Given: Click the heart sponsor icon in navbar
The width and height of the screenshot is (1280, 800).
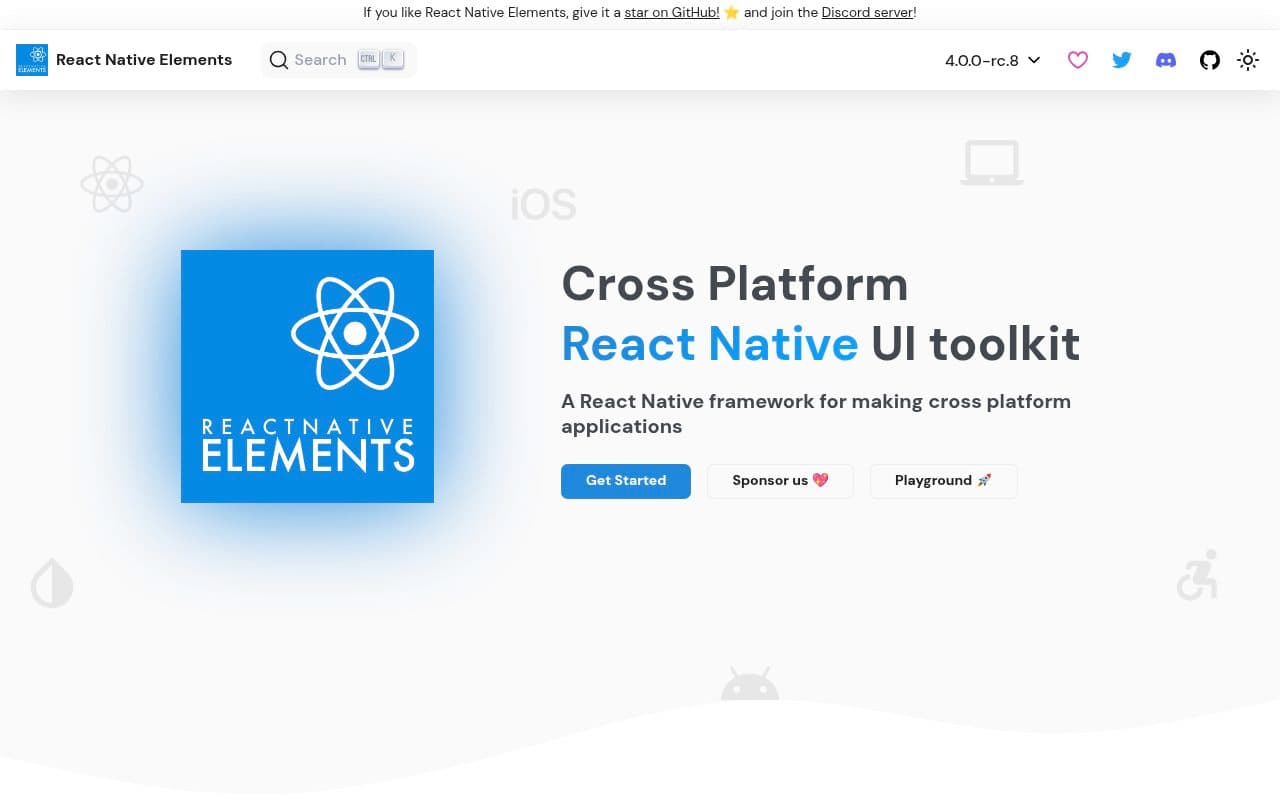Looking at the screenshot, I should click(1078, 60).
